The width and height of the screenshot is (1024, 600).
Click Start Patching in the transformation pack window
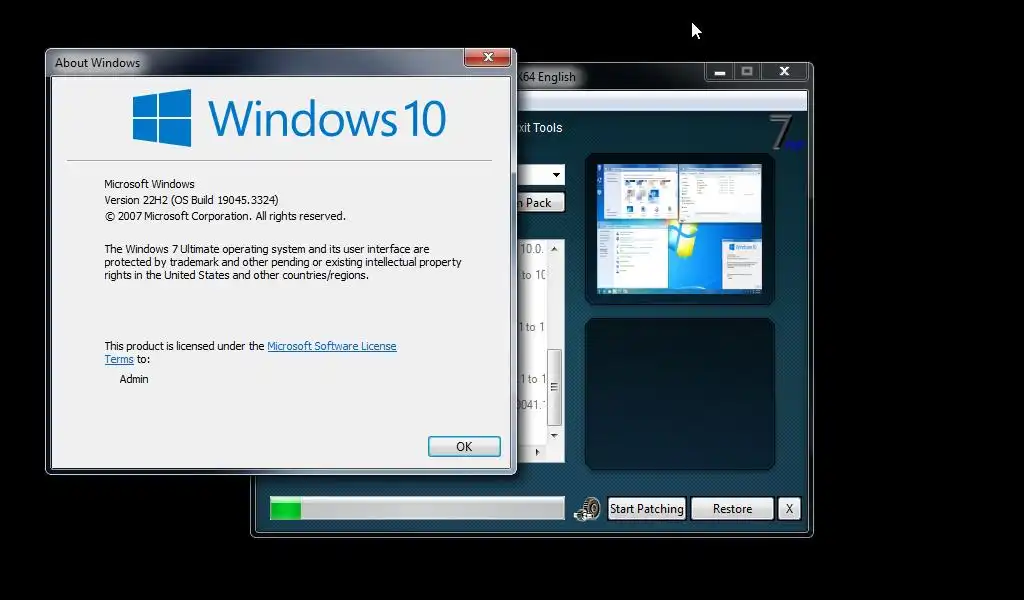tap(647, 509)
